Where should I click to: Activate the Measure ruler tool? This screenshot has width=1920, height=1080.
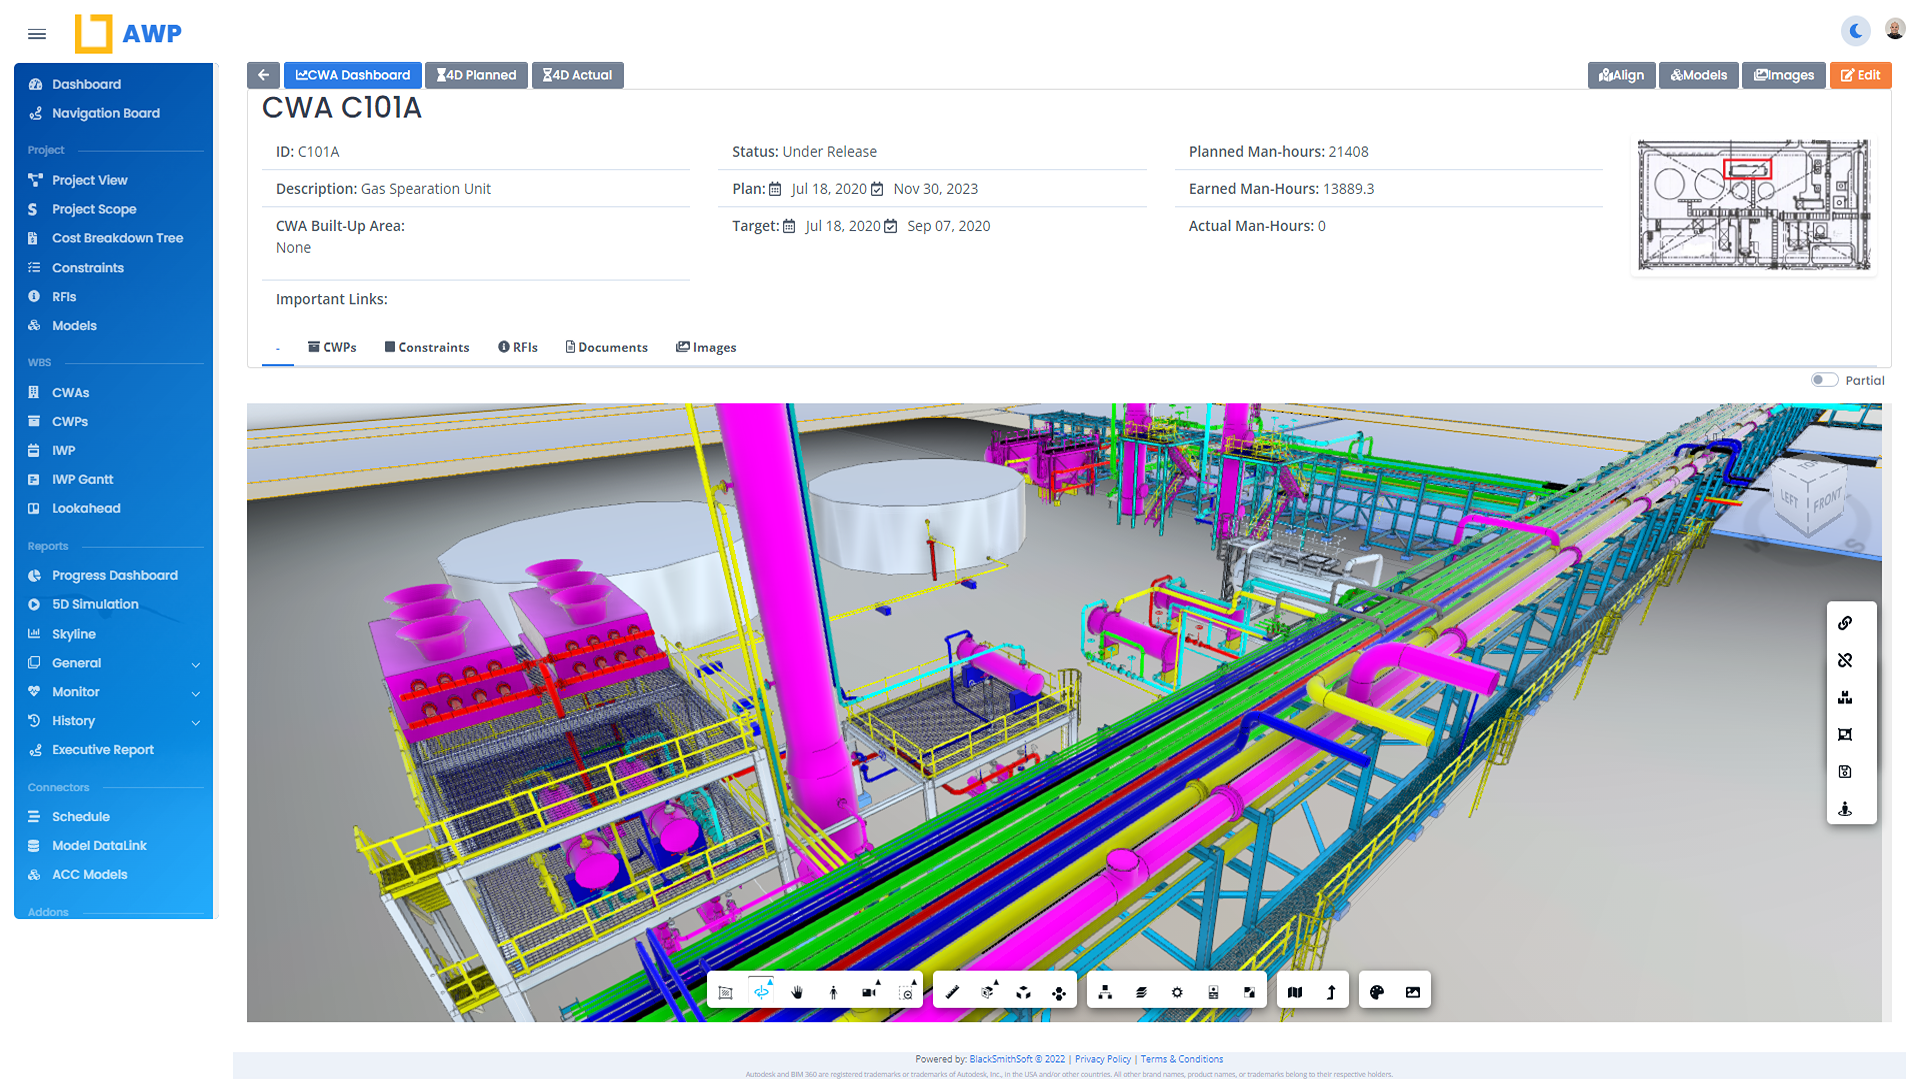tap(952, 992)
